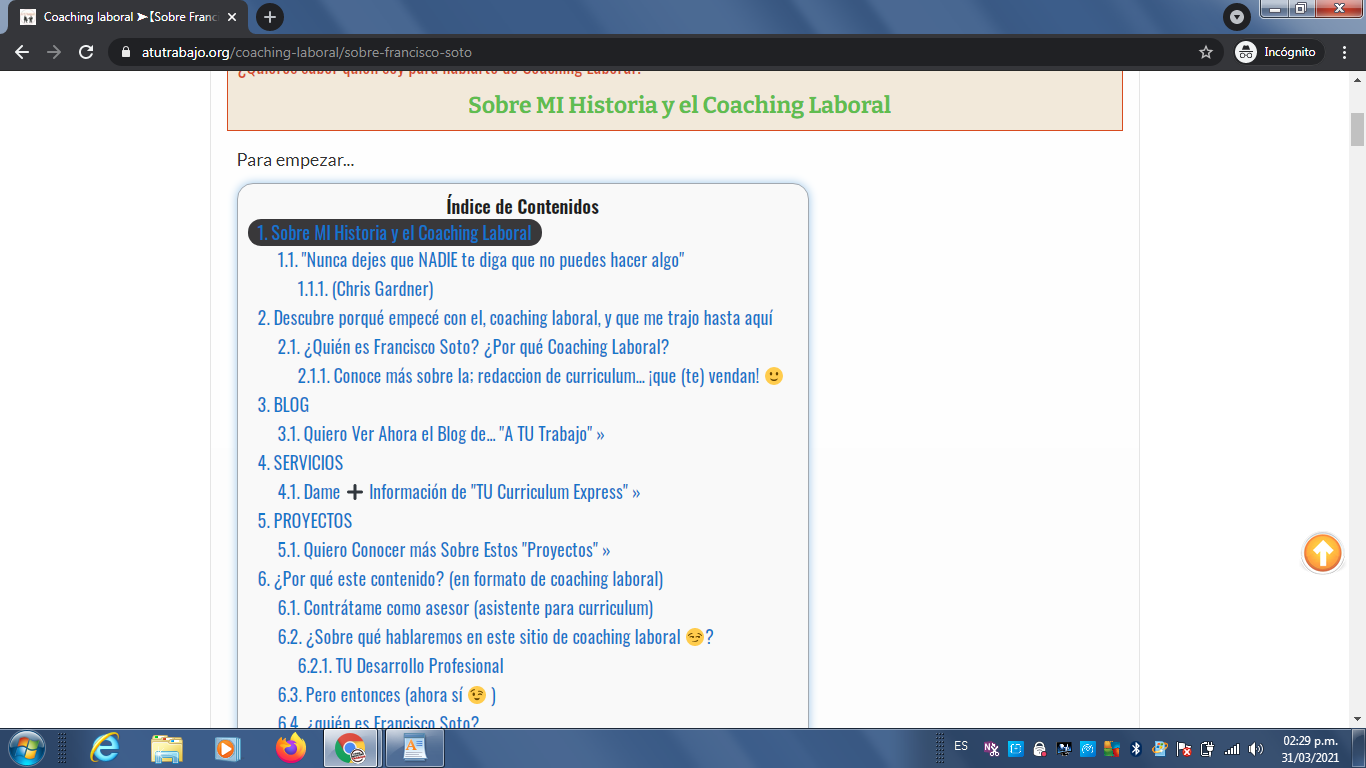Image resolution: width=1366 pixels, height=768 pixels.
Task: Click the Bluetooth tray icon
Action: (x=1135, y=748)
